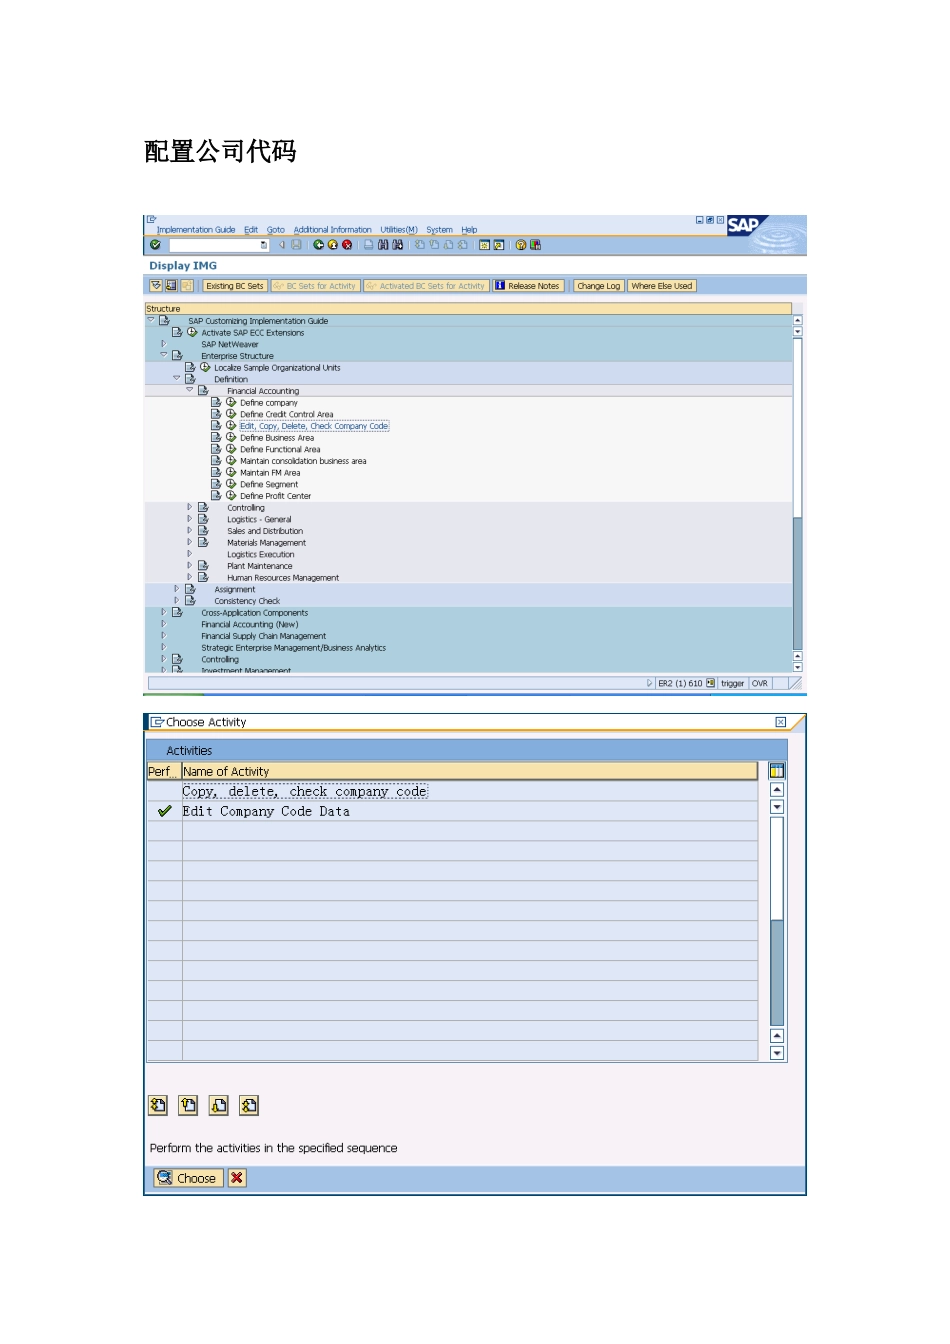
Task: Click the red Cancel icon in toolbar
Action: 347,244
